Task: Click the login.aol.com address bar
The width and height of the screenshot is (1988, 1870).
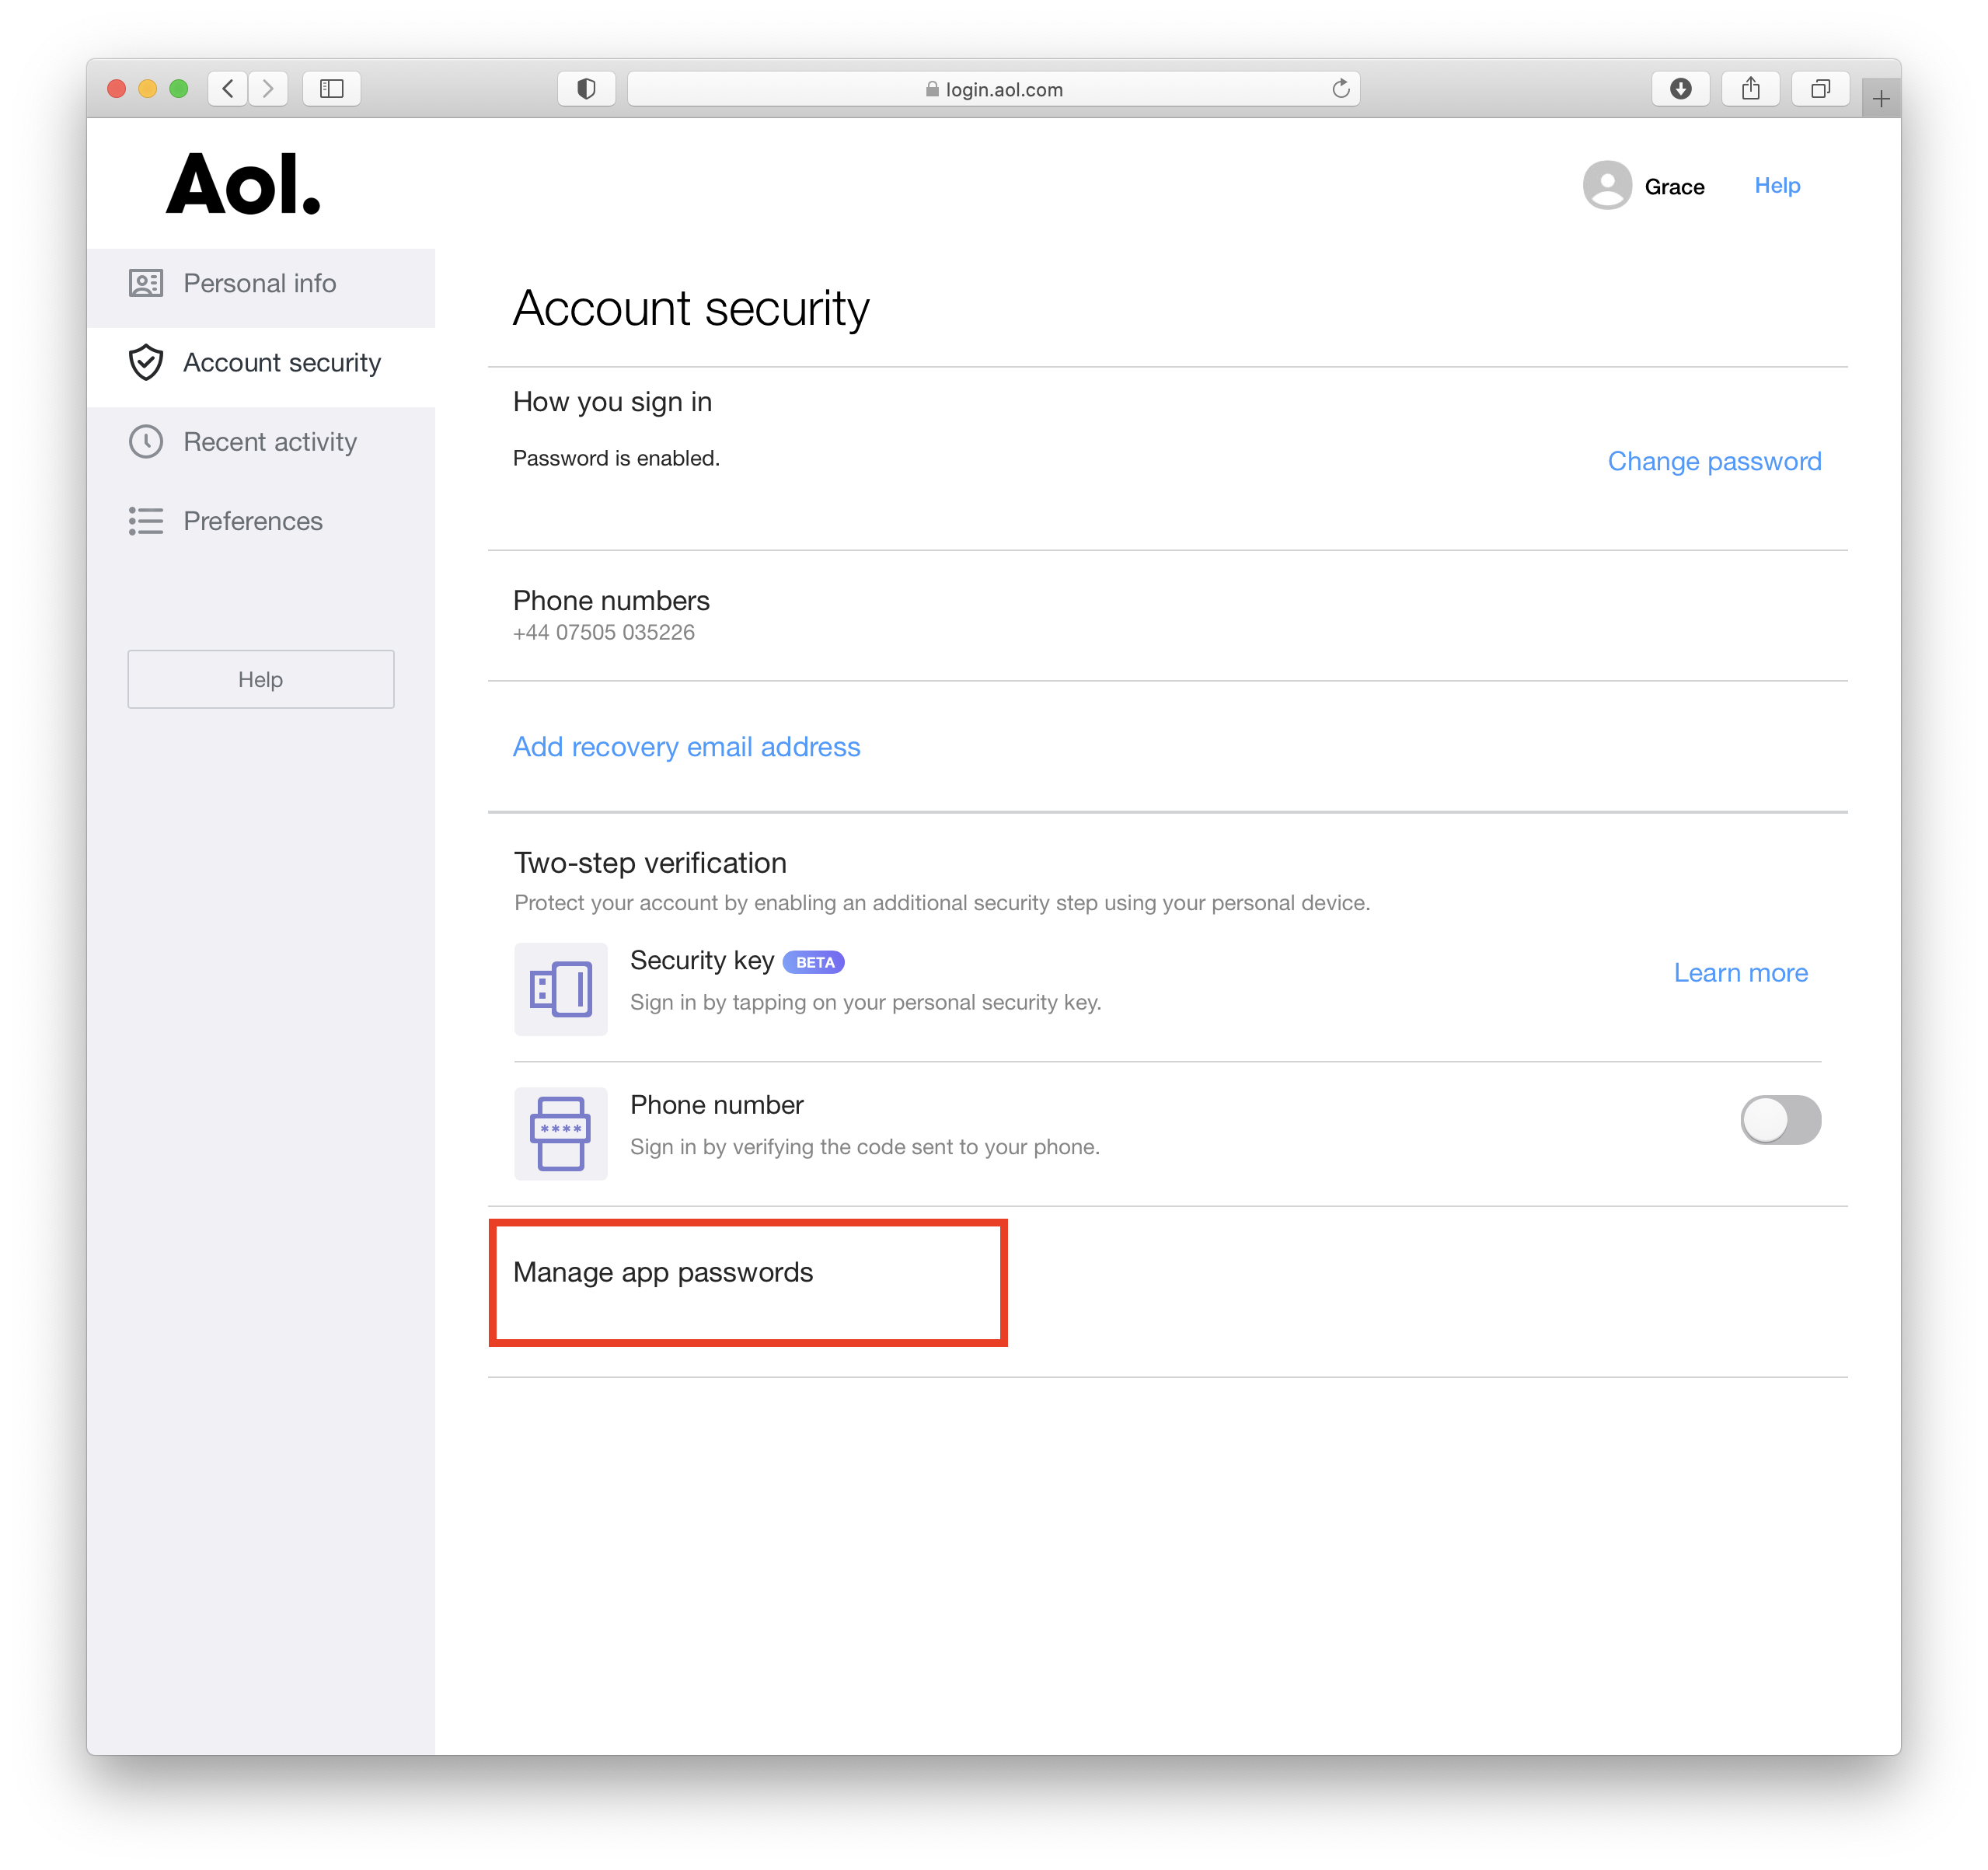Action: 993,89
